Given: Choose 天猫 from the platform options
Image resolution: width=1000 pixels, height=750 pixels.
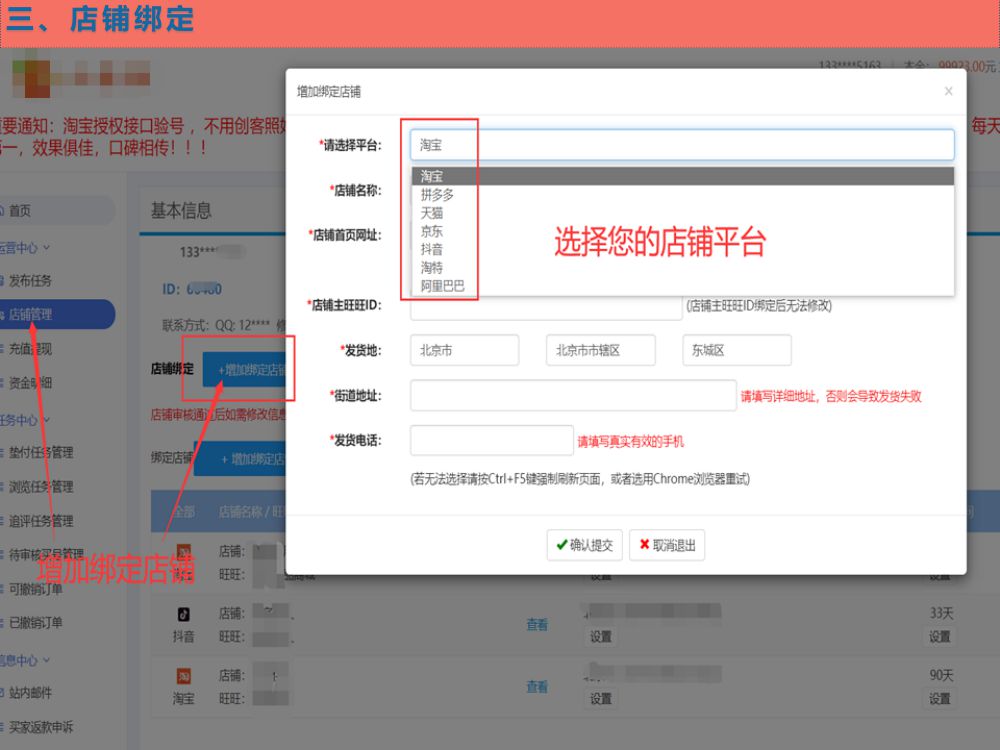Looking at the screenshot, I should 682,213.
